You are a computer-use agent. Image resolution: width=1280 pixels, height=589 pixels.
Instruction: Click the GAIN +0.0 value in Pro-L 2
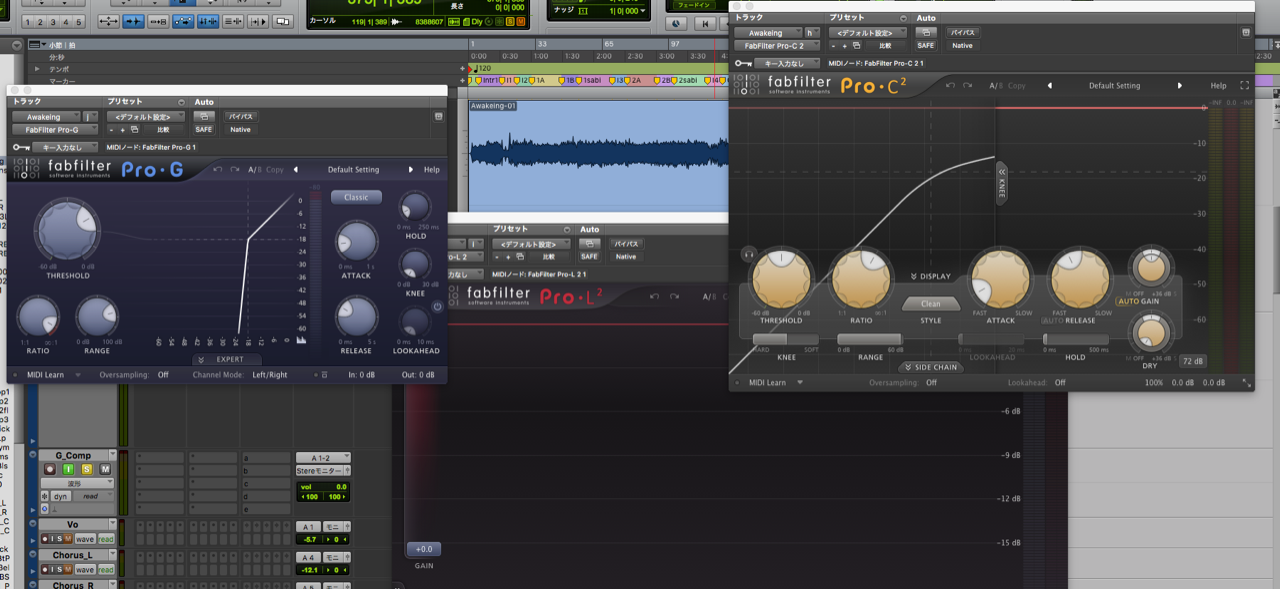tap(424, 549)
